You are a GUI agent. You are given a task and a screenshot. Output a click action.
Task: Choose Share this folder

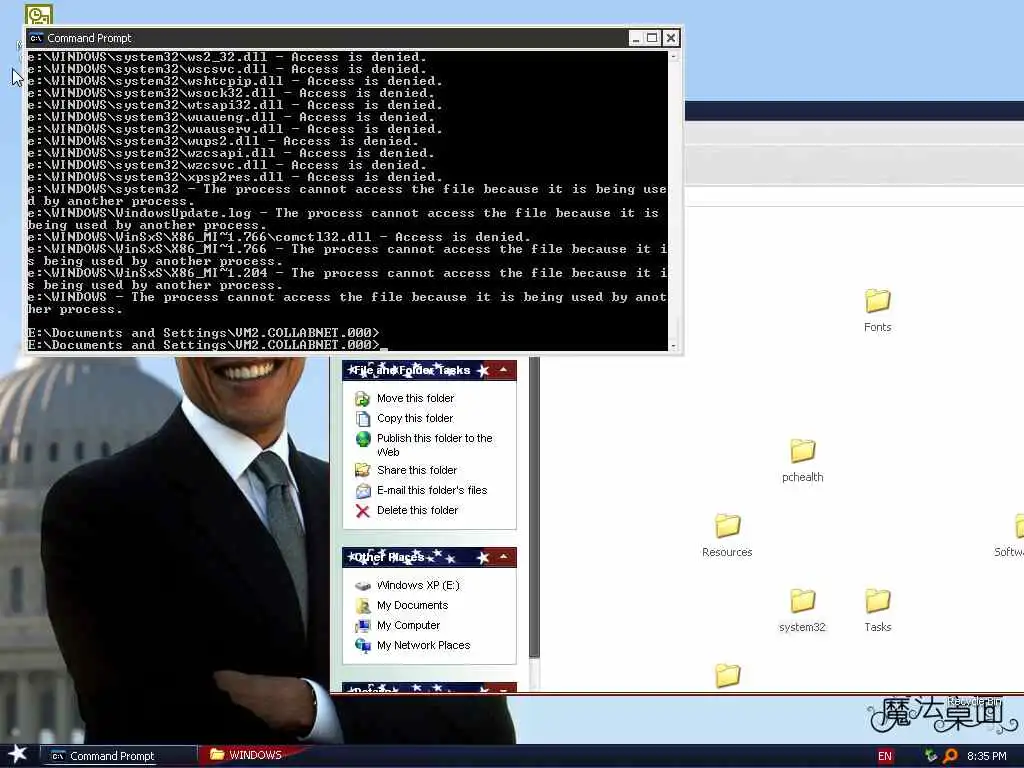coord(417,470)
